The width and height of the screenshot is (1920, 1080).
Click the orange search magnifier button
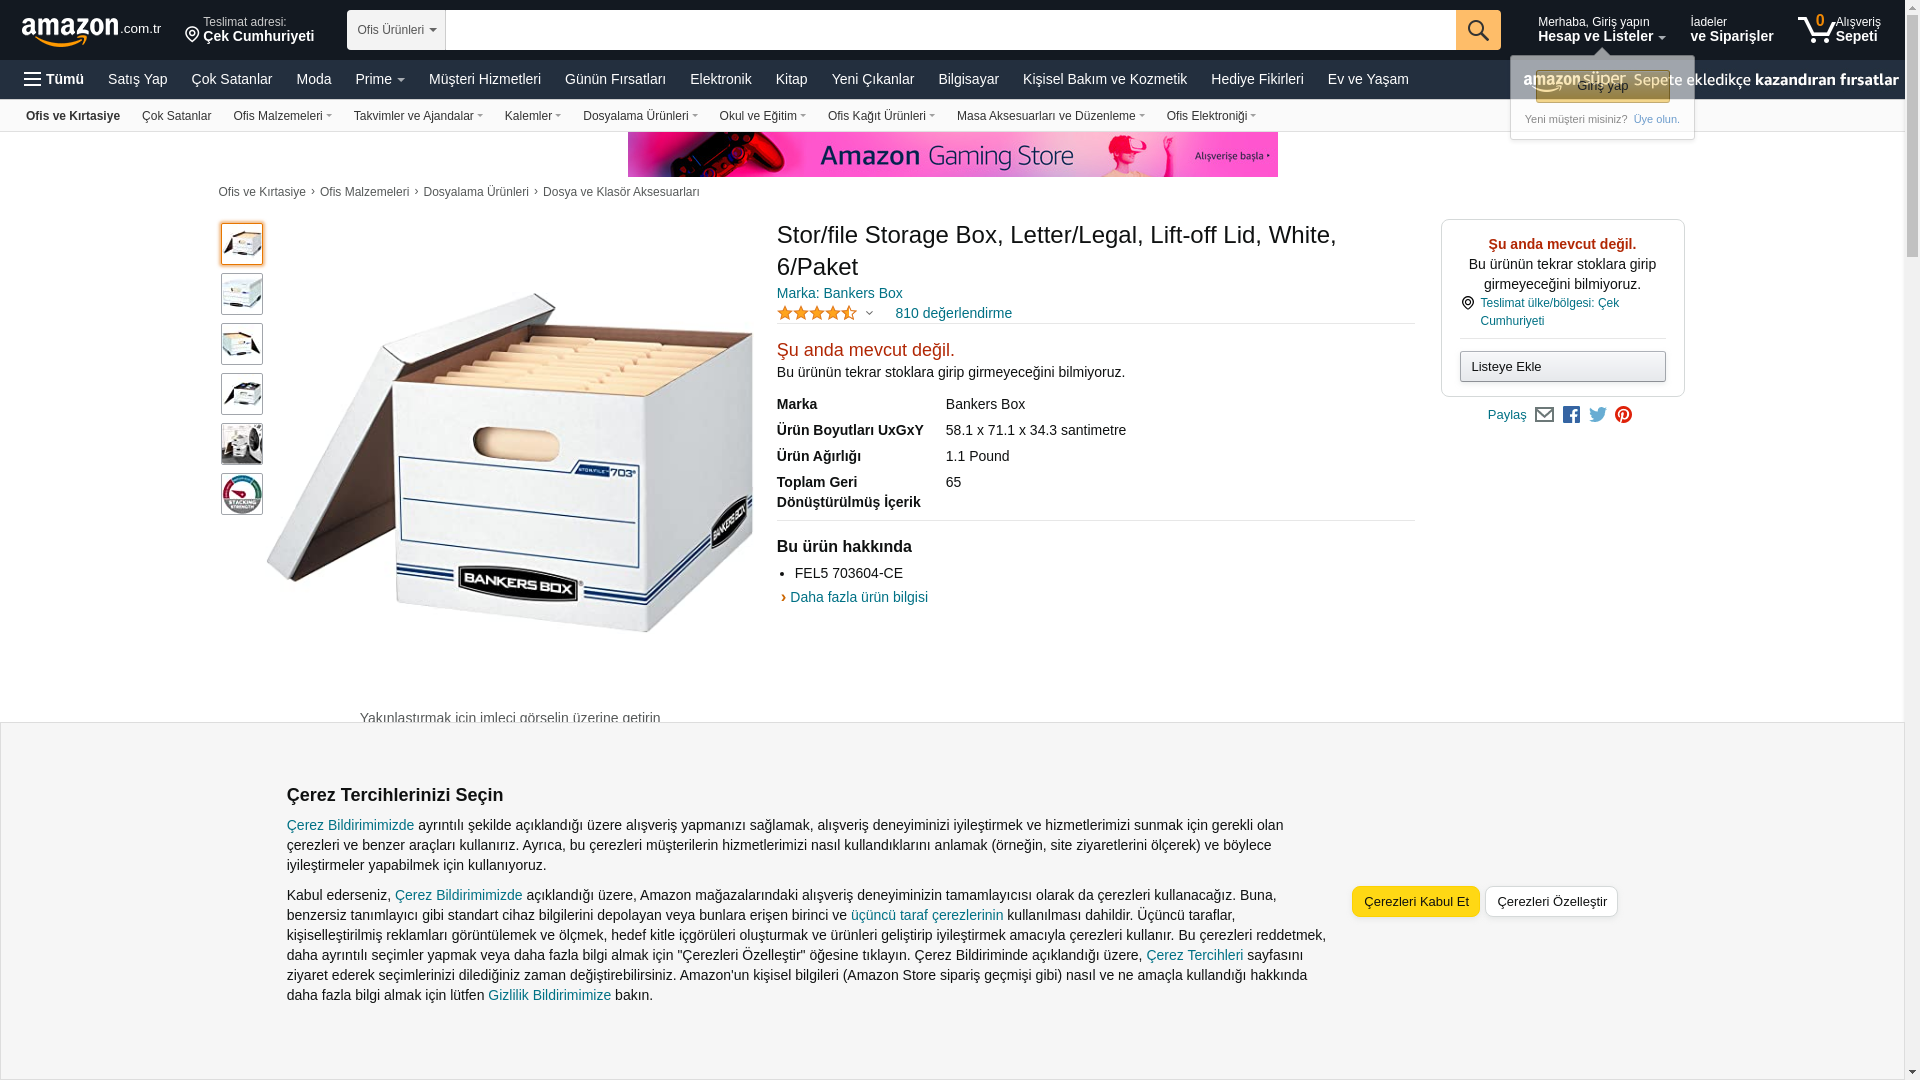click(x=1478, y=30)
